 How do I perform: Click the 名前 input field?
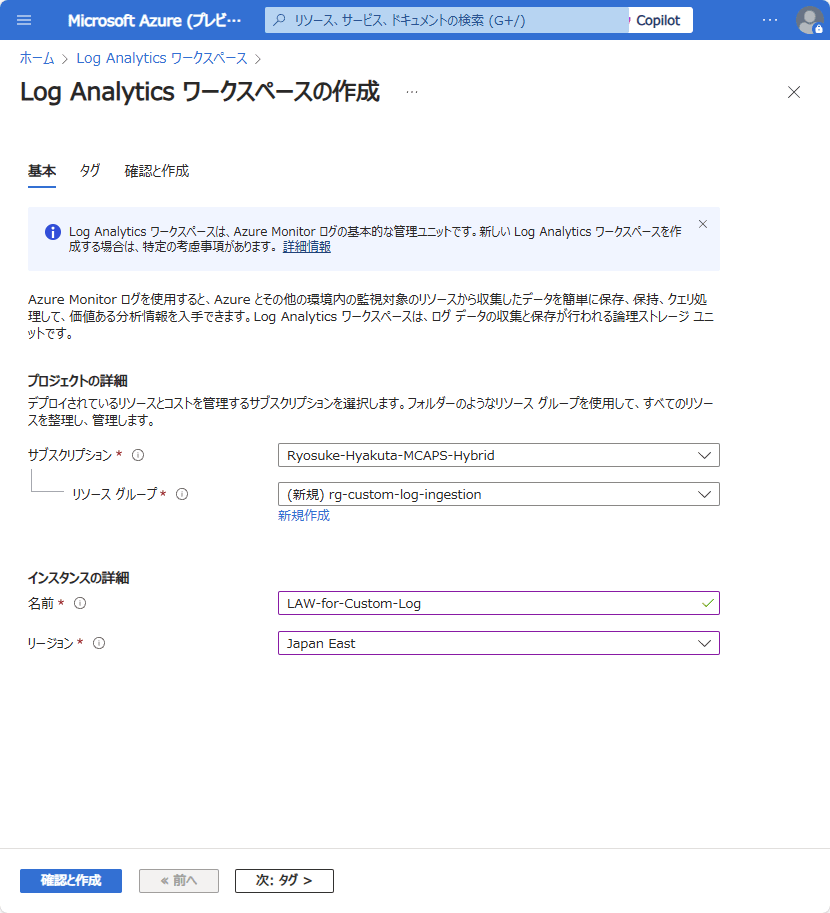[x=499, y=603]
